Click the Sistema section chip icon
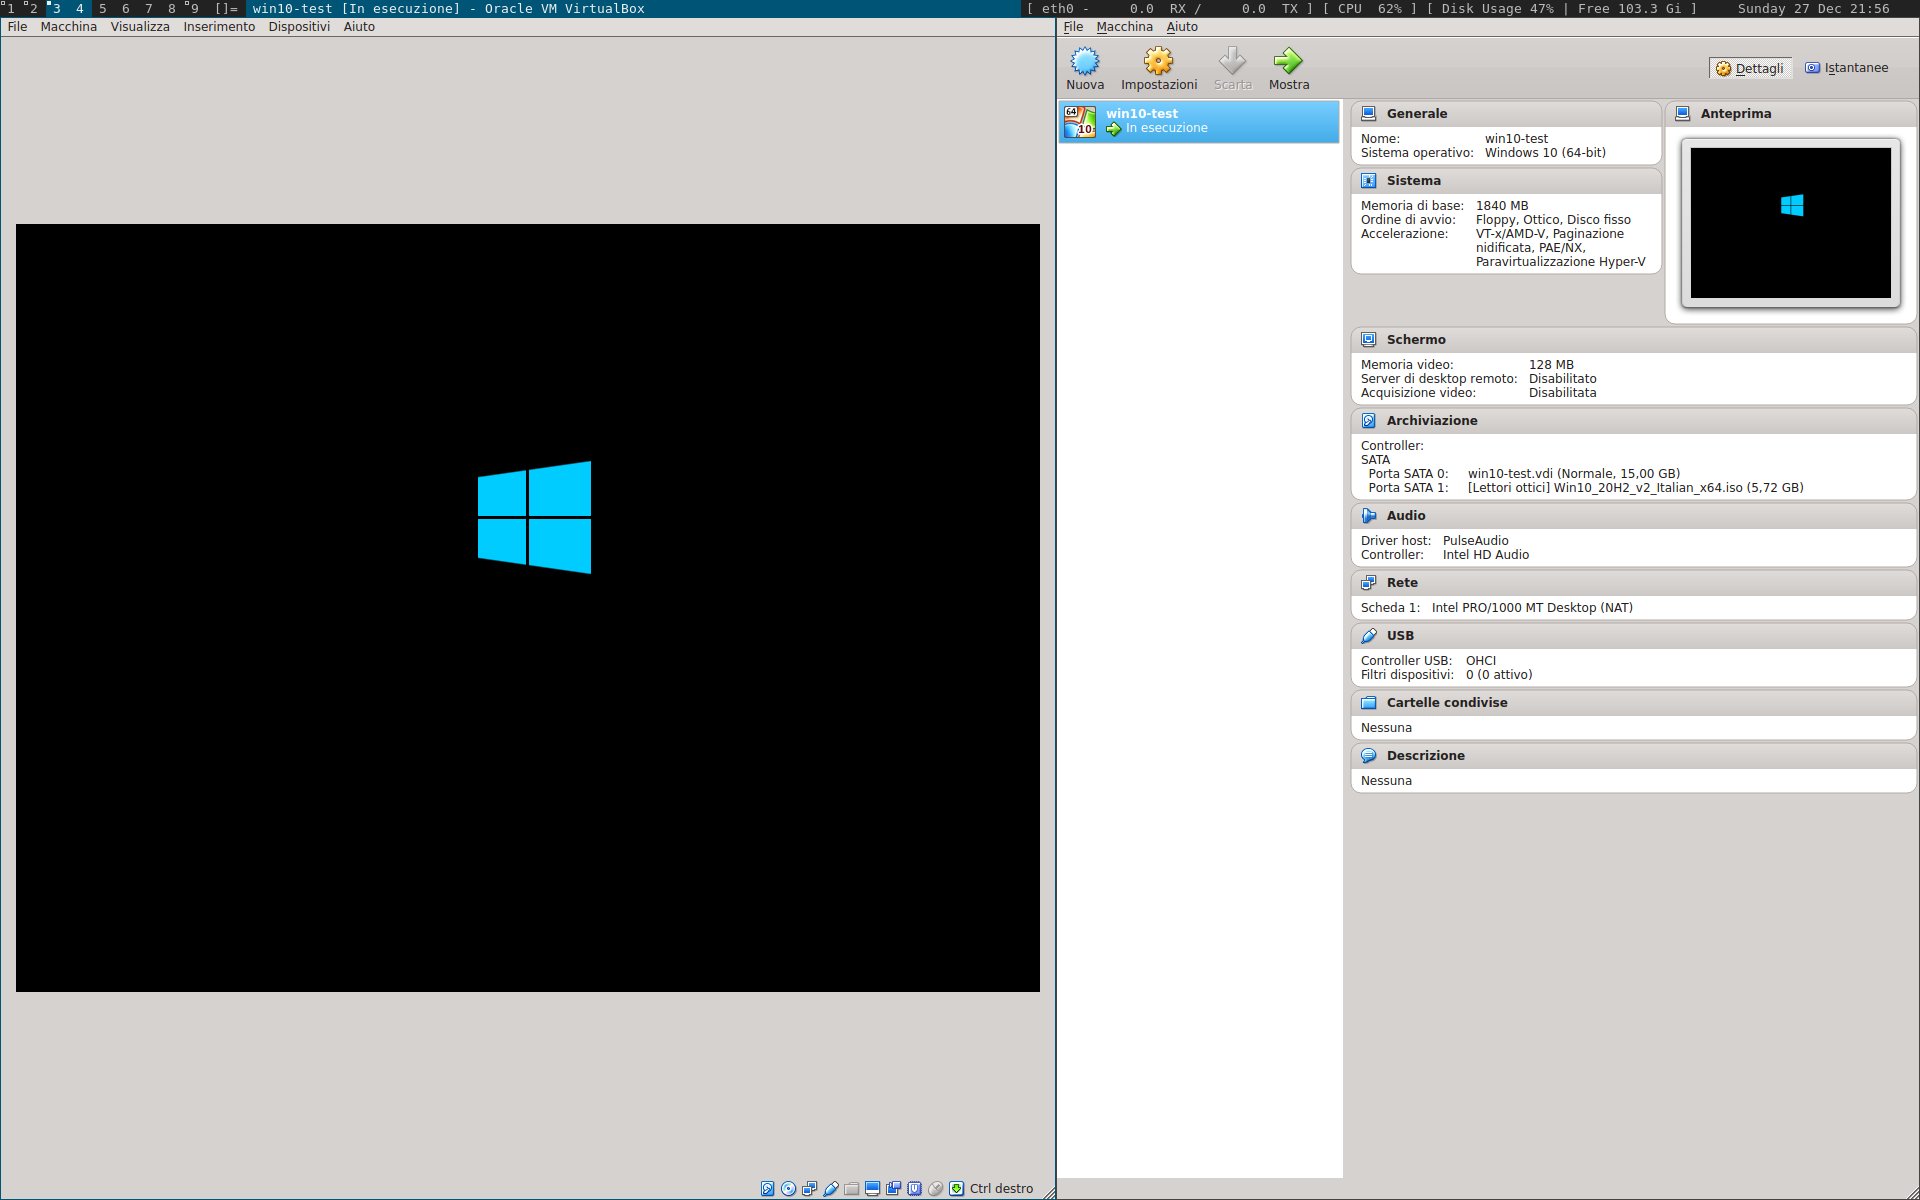Screen dimensions: 1920x1200 tap(1368, 181)
